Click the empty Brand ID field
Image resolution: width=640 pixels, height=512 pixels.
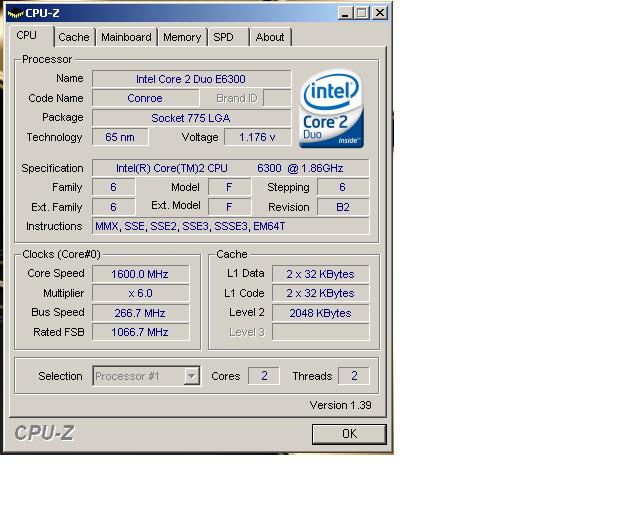(277, 98)
